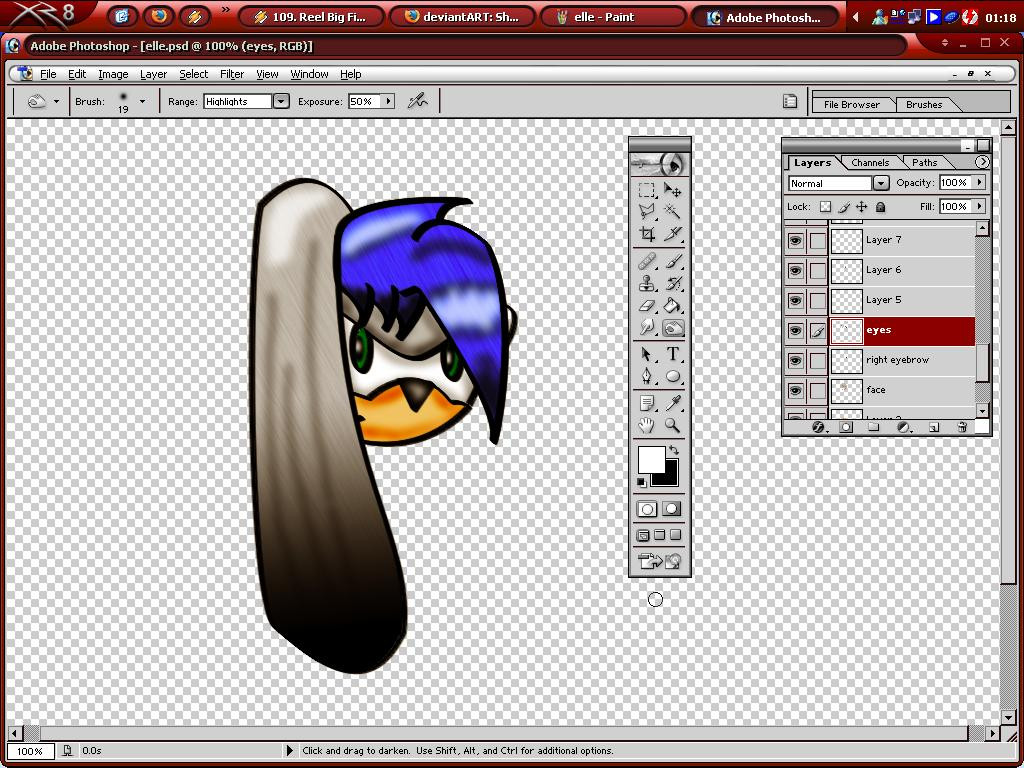This screenshot has width=1024, height=768.
Task: Open the File Browser palette tab
Action: point(852,104)
